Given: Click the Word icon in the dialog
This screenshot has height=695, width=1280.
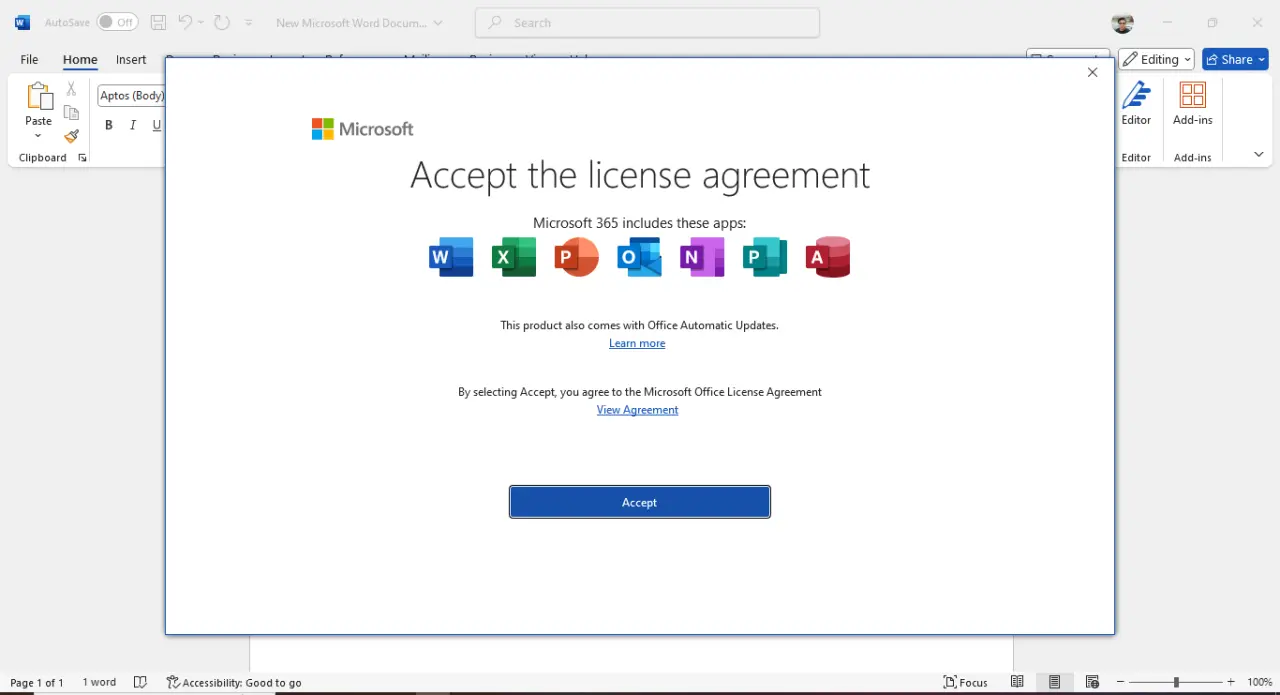Looking at the screenshot, I should click(451, 257).
